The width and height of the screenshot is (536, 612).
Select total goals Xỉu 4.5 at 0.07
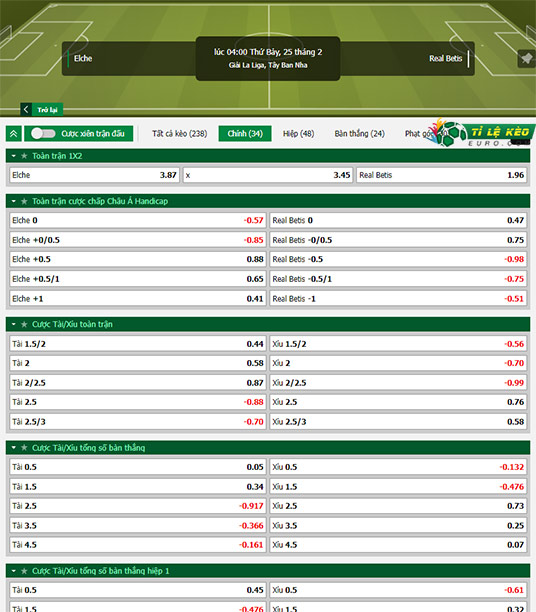click(398, 545)
